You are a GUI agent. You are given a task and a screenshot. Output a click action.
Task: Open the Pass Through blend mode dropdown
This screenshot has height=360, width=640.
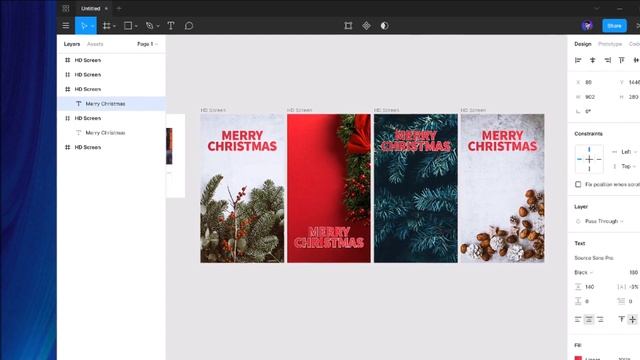pyautogui.click(x=604, y=221)
